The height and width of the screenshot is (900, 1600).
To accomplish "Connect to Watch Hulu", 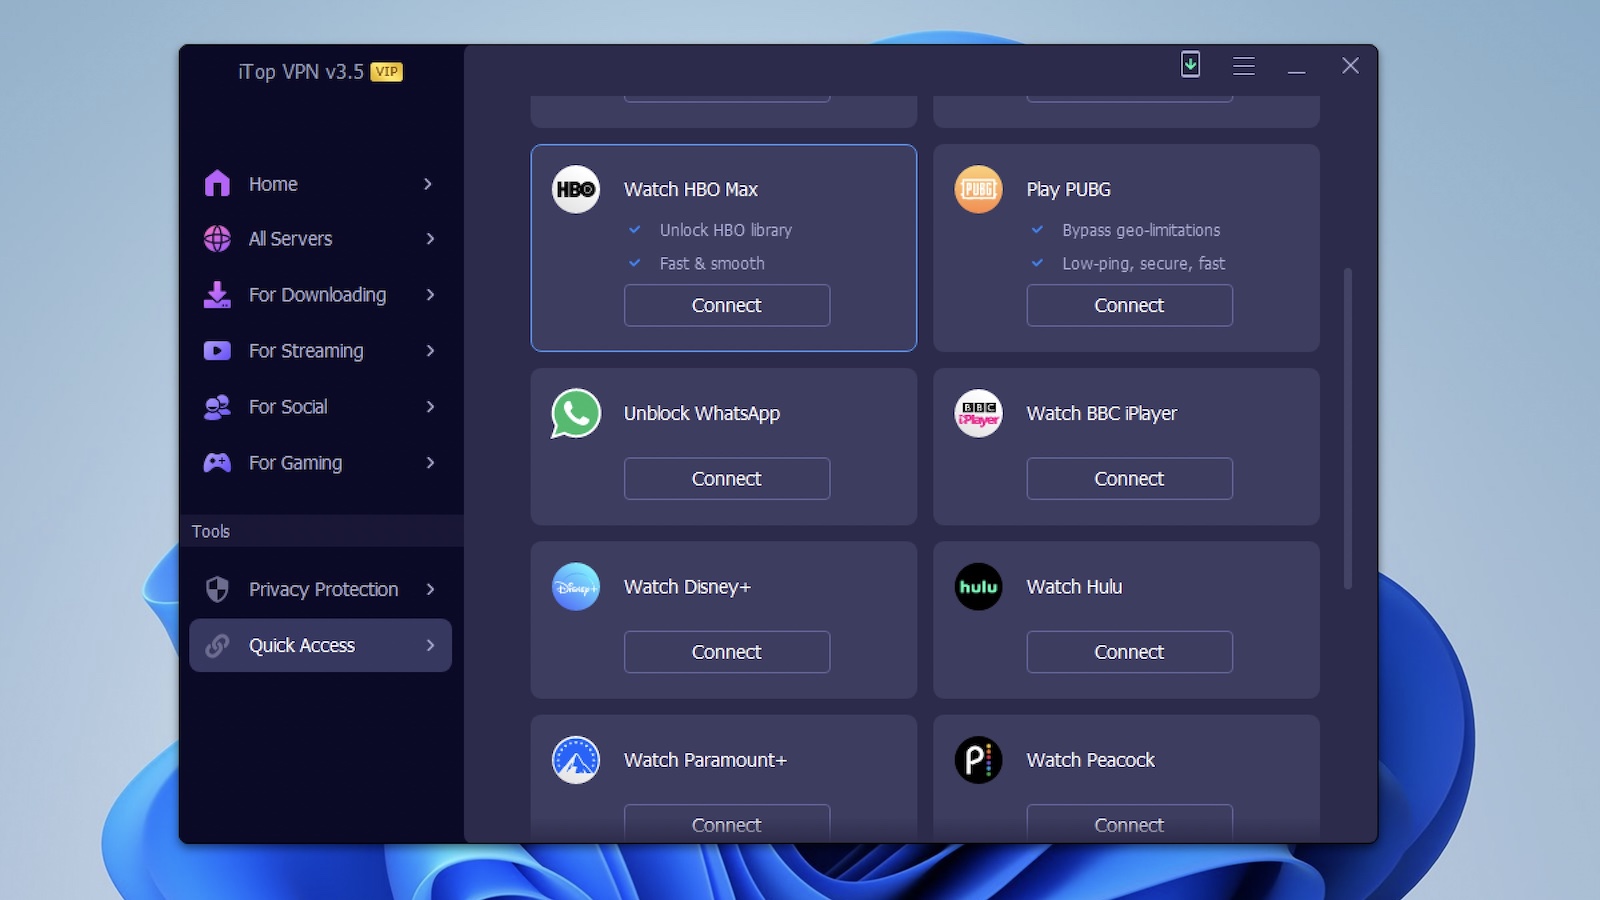I will click(x=1129, y=651).
